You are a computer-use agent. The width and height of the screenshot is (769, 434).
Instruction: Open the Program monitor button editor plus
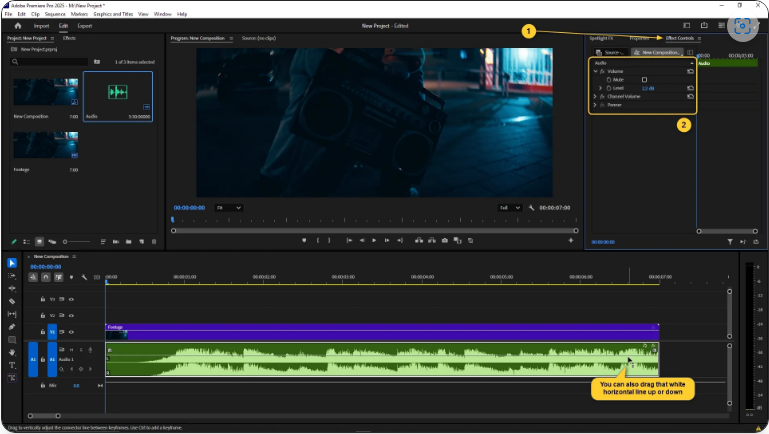[x=570, y=241]
